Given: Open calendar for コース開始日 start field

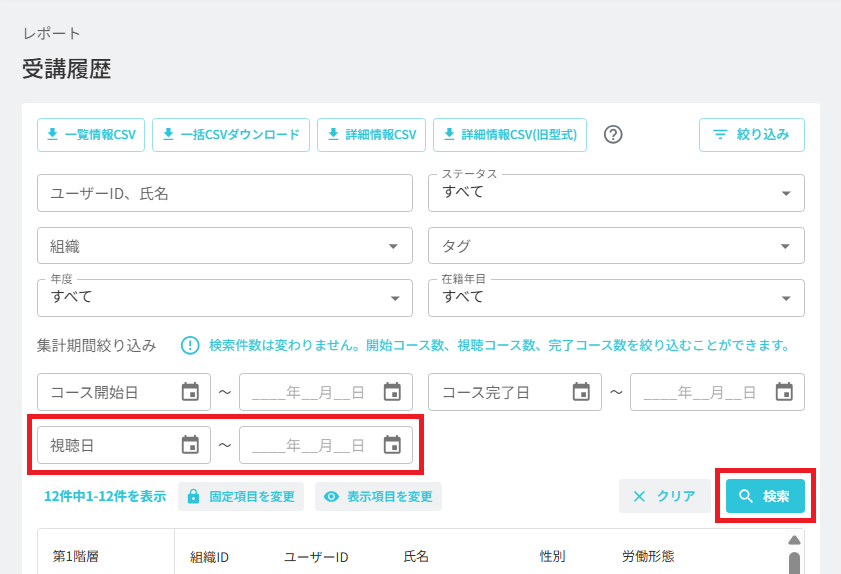Looking at the screenshot, I should (190, 392).
